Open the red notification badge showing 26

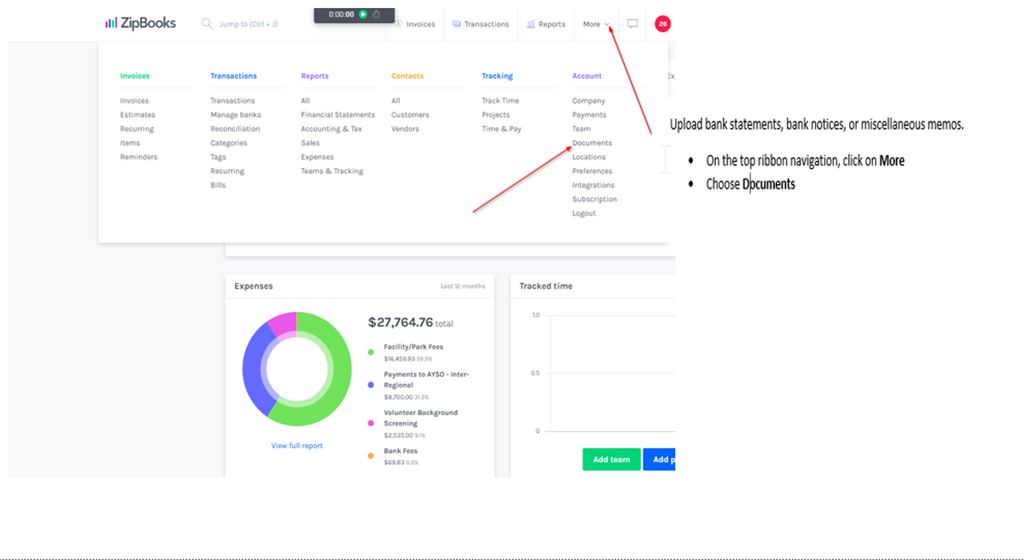point(662,24)
